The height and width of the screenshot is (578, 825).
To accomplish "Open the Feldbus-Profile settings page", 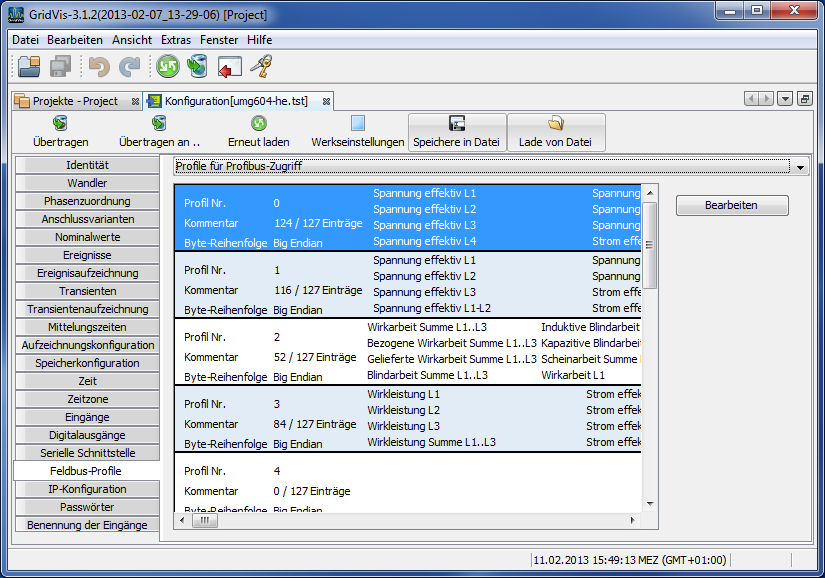I will [x=86, y=470].
